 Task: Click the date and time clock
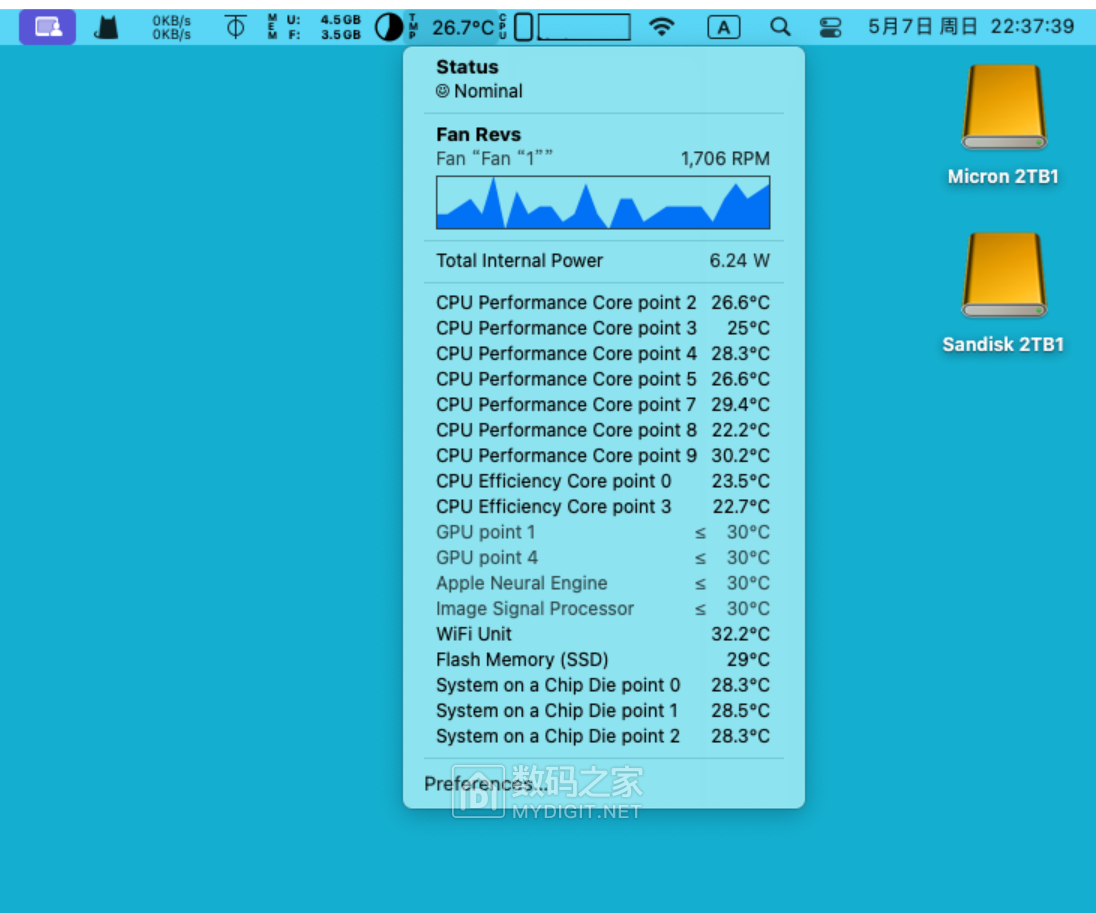pos(971,27)
